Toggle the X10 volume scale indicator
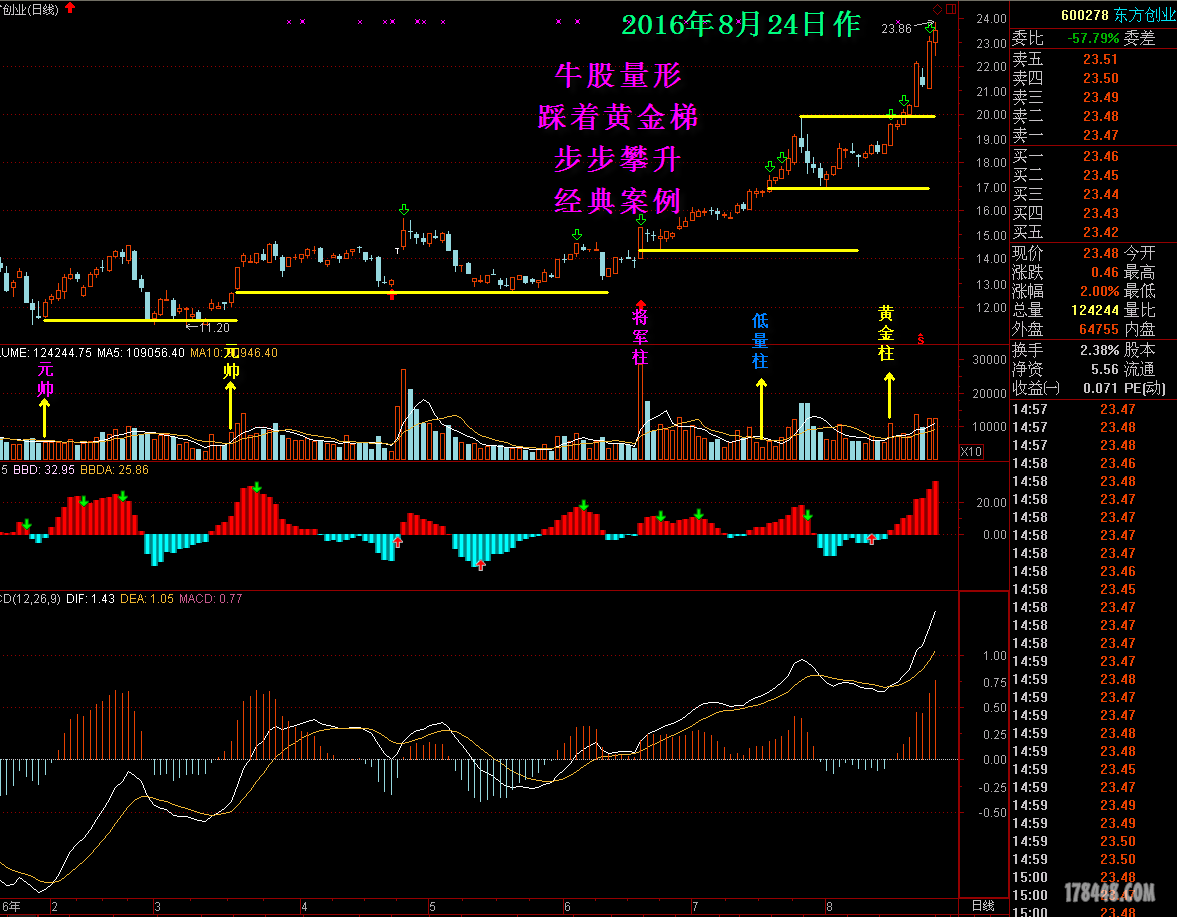This screenshot has height=917, width=1177. [969, 452]
